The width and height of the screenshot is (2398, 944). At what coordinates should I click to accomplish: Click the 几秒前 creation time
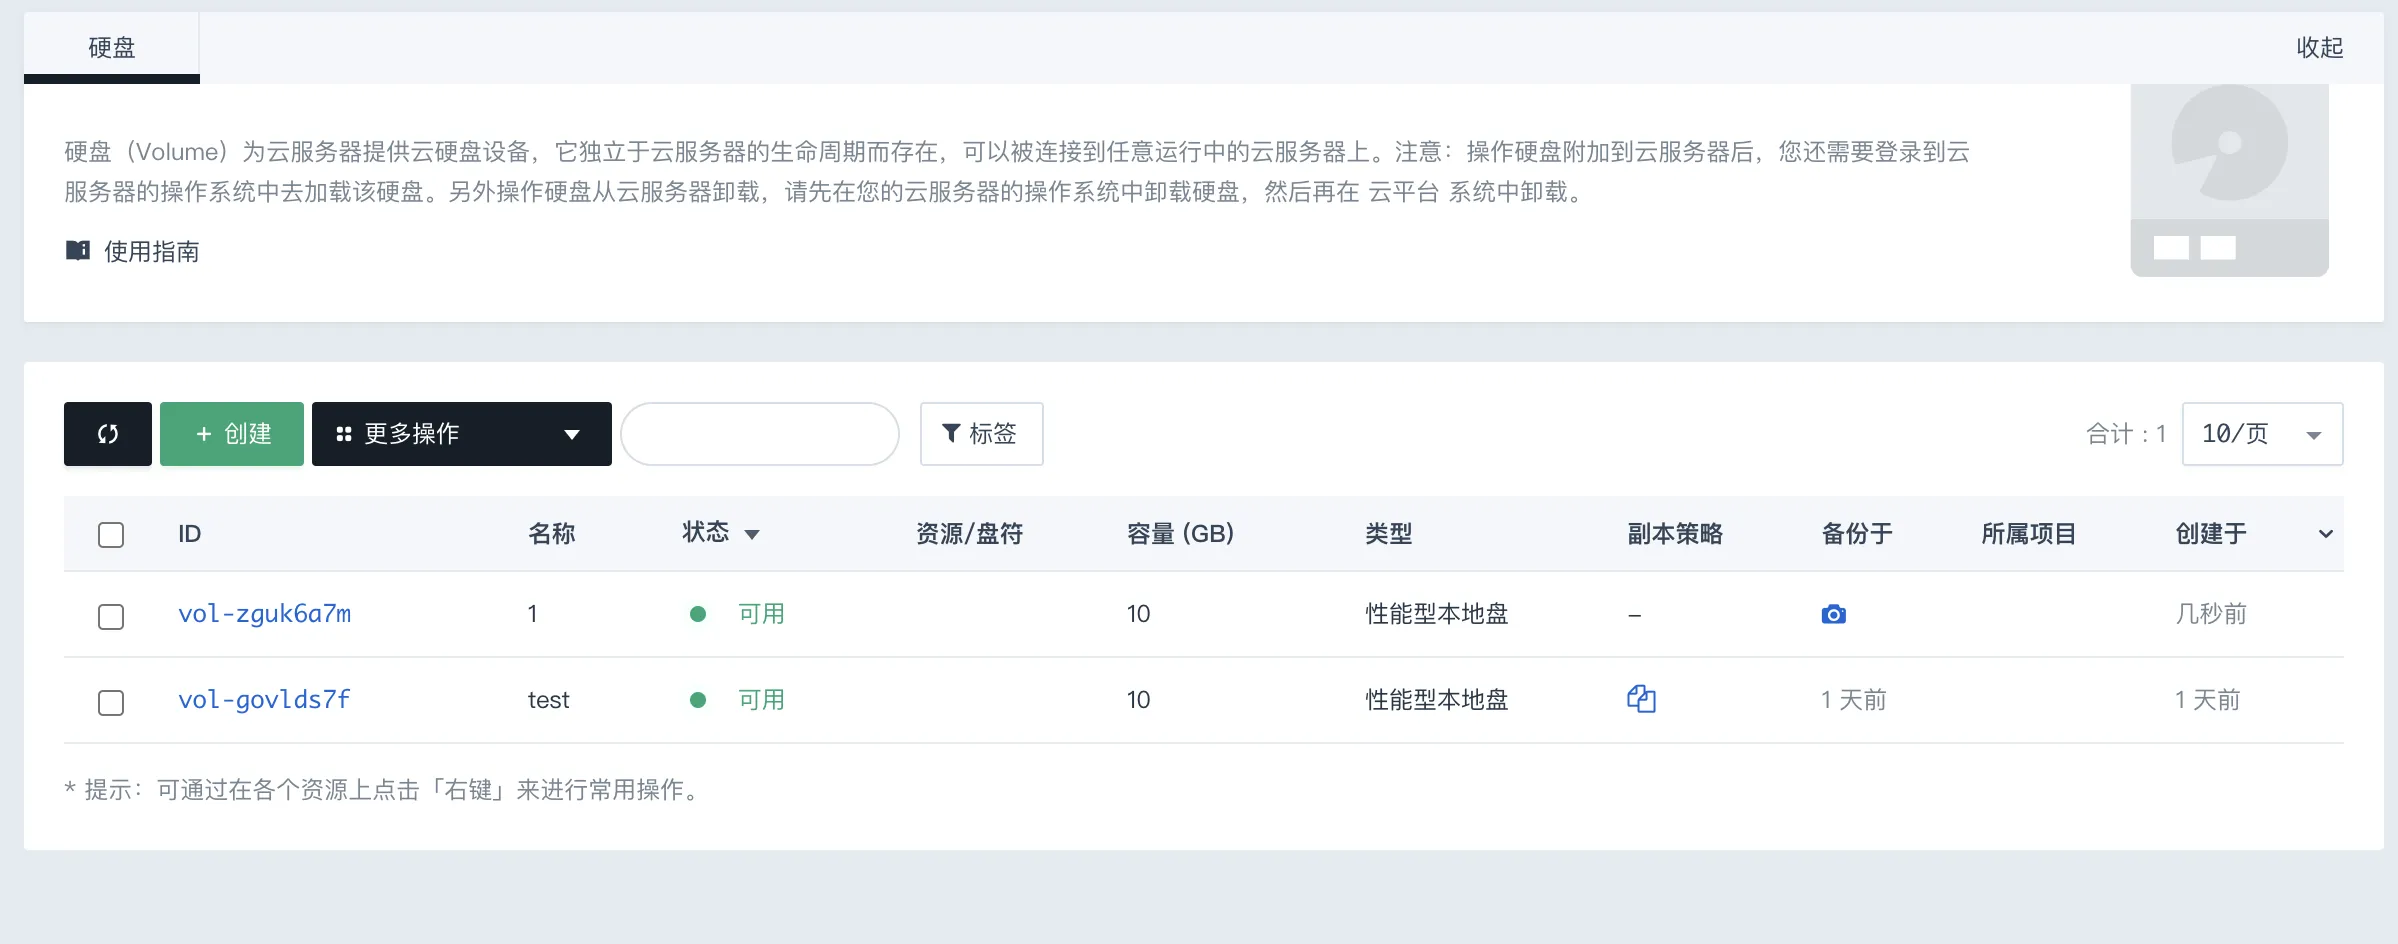[2211, 614]
